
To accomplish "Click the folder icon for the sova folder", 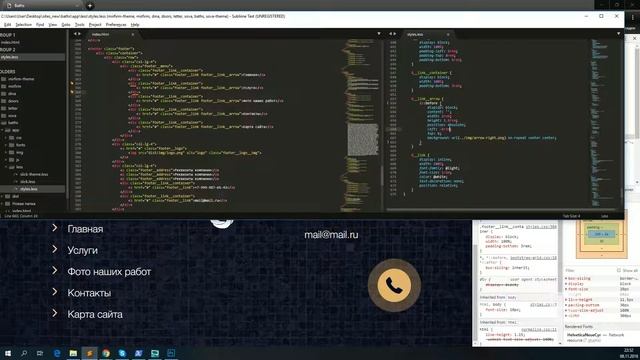I will (x=4, y=116).
